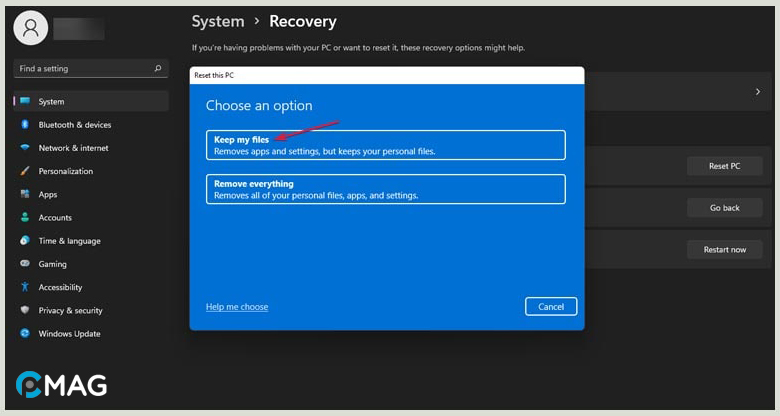Click the Restart now button
This screenshot has height=416, width=780.
[724, 250]
